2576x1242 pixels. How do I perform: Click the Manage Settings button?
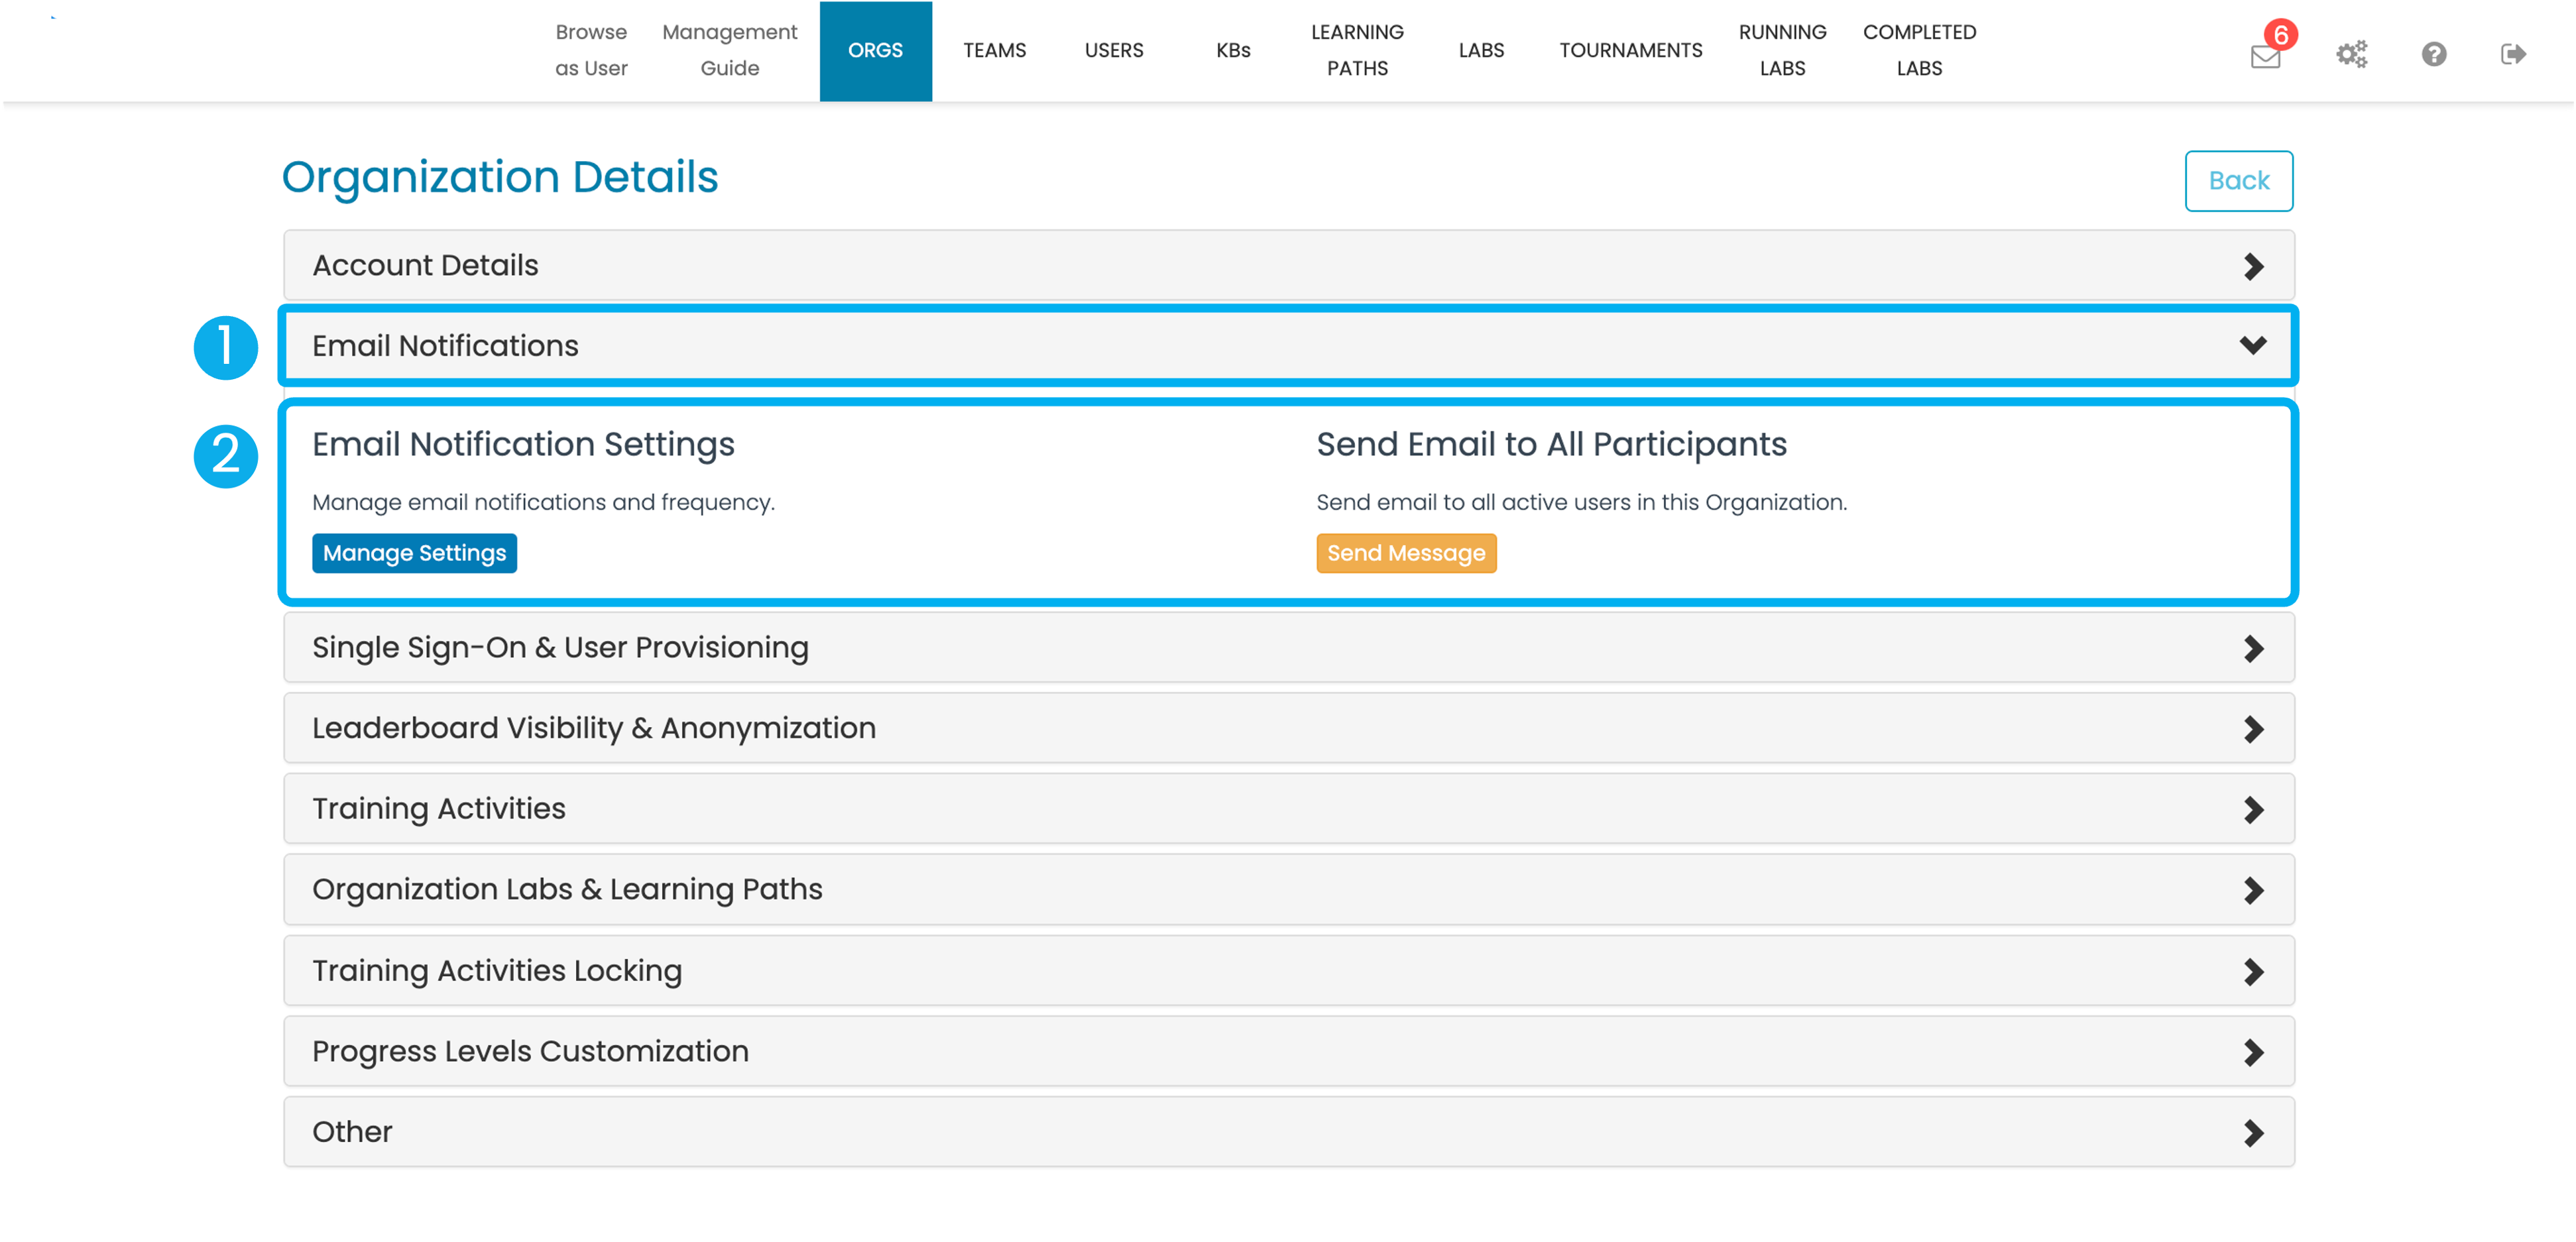(414, 553)
